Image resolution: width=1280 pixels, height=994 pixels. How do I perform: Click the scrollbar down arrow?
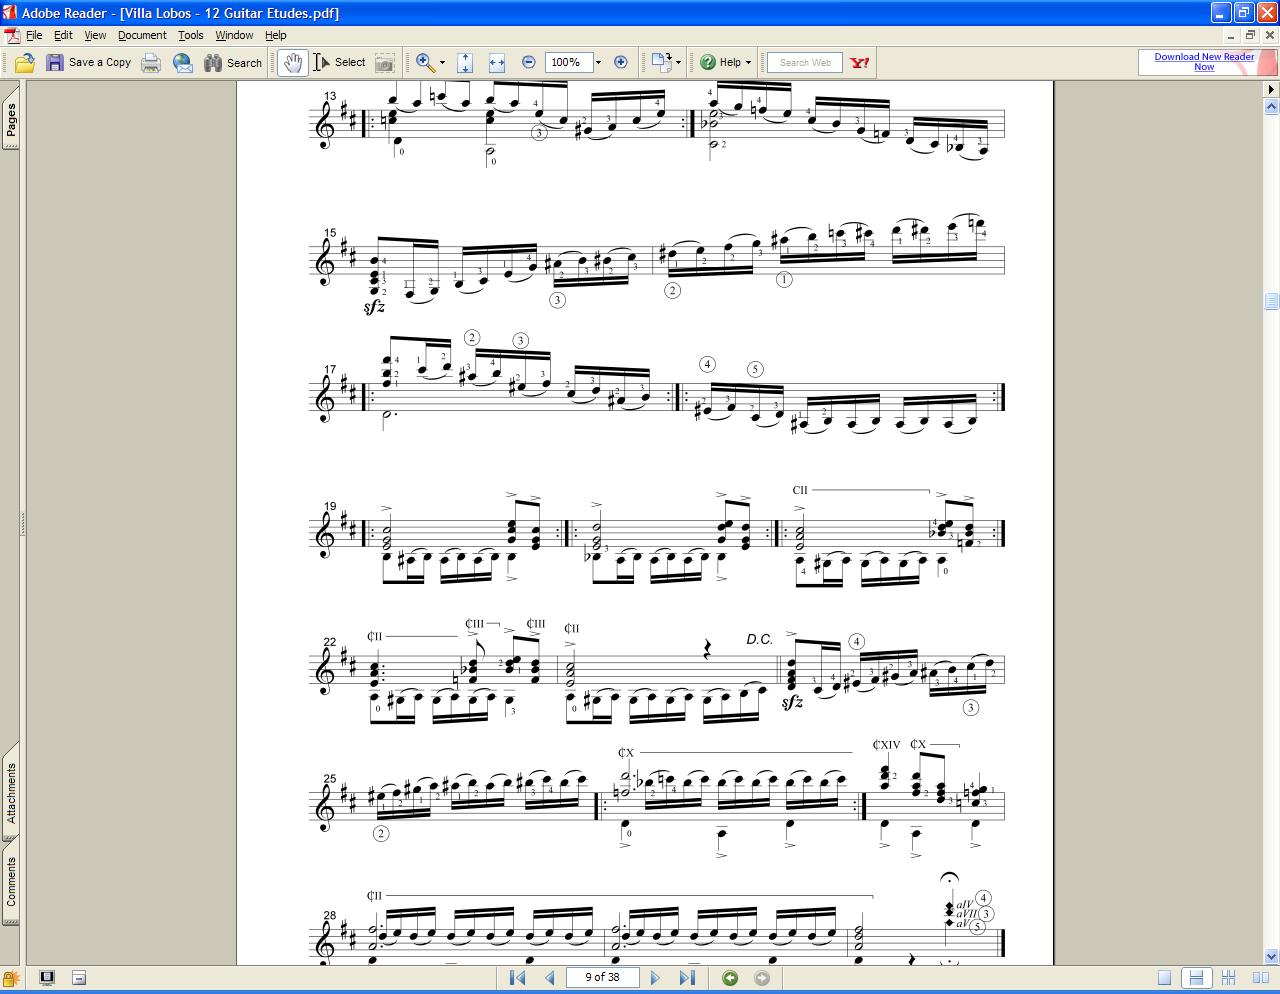(1271, 957)
